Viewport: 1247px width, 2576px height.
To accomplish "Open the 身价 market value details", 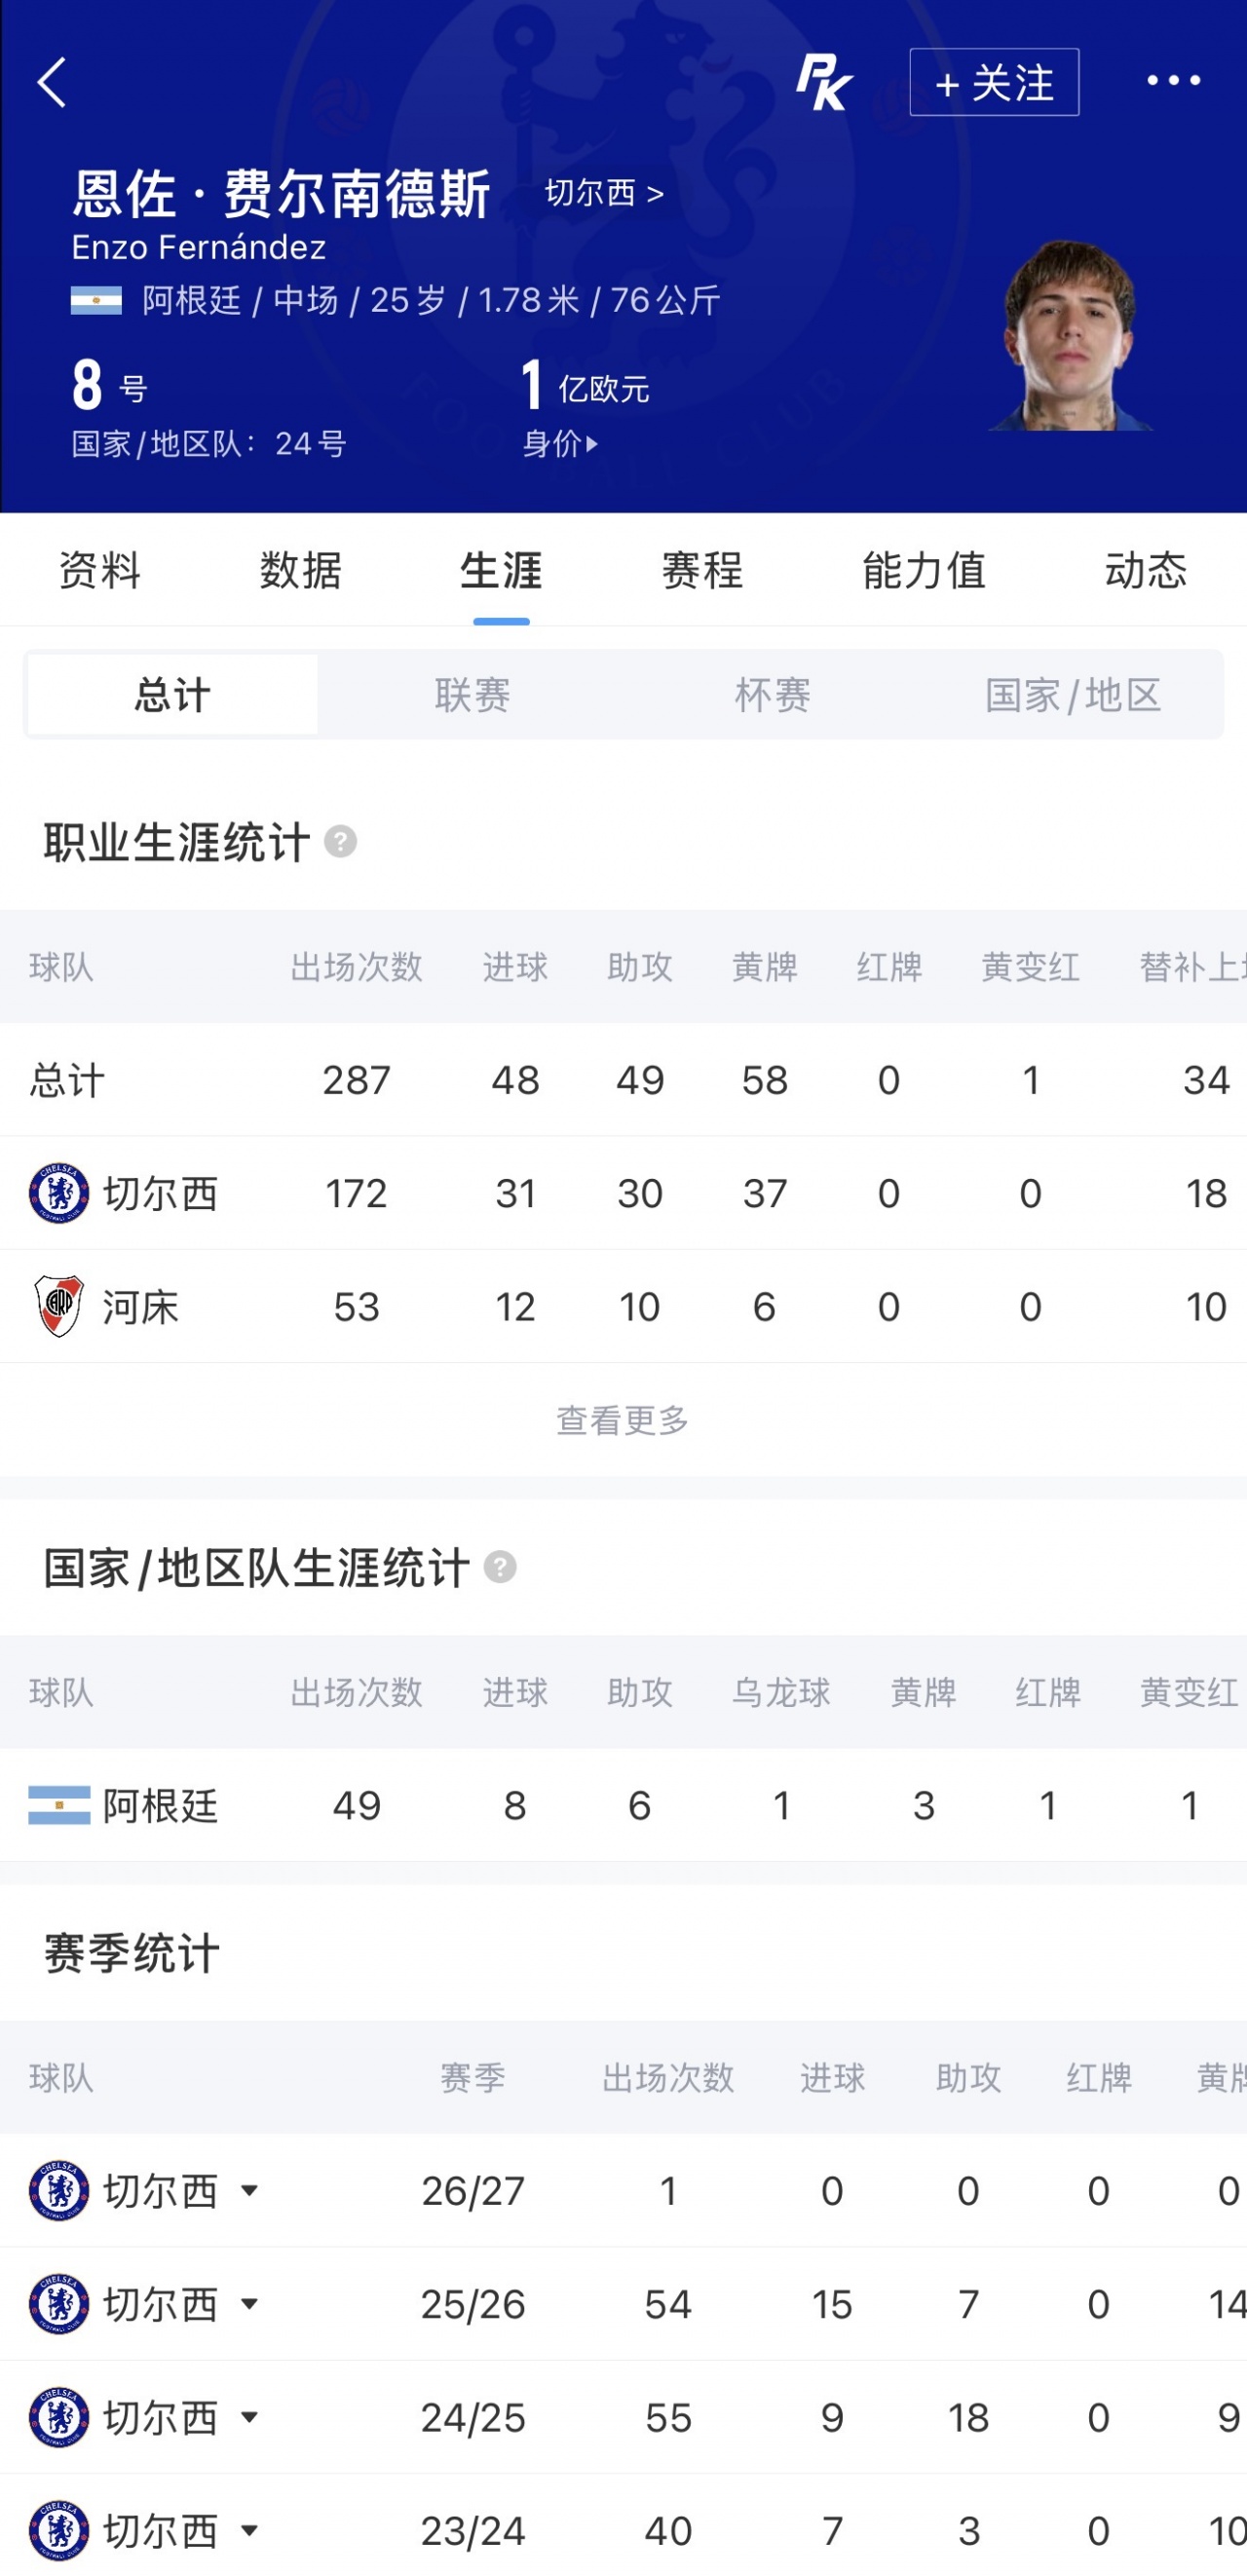I will click(560, 443).
